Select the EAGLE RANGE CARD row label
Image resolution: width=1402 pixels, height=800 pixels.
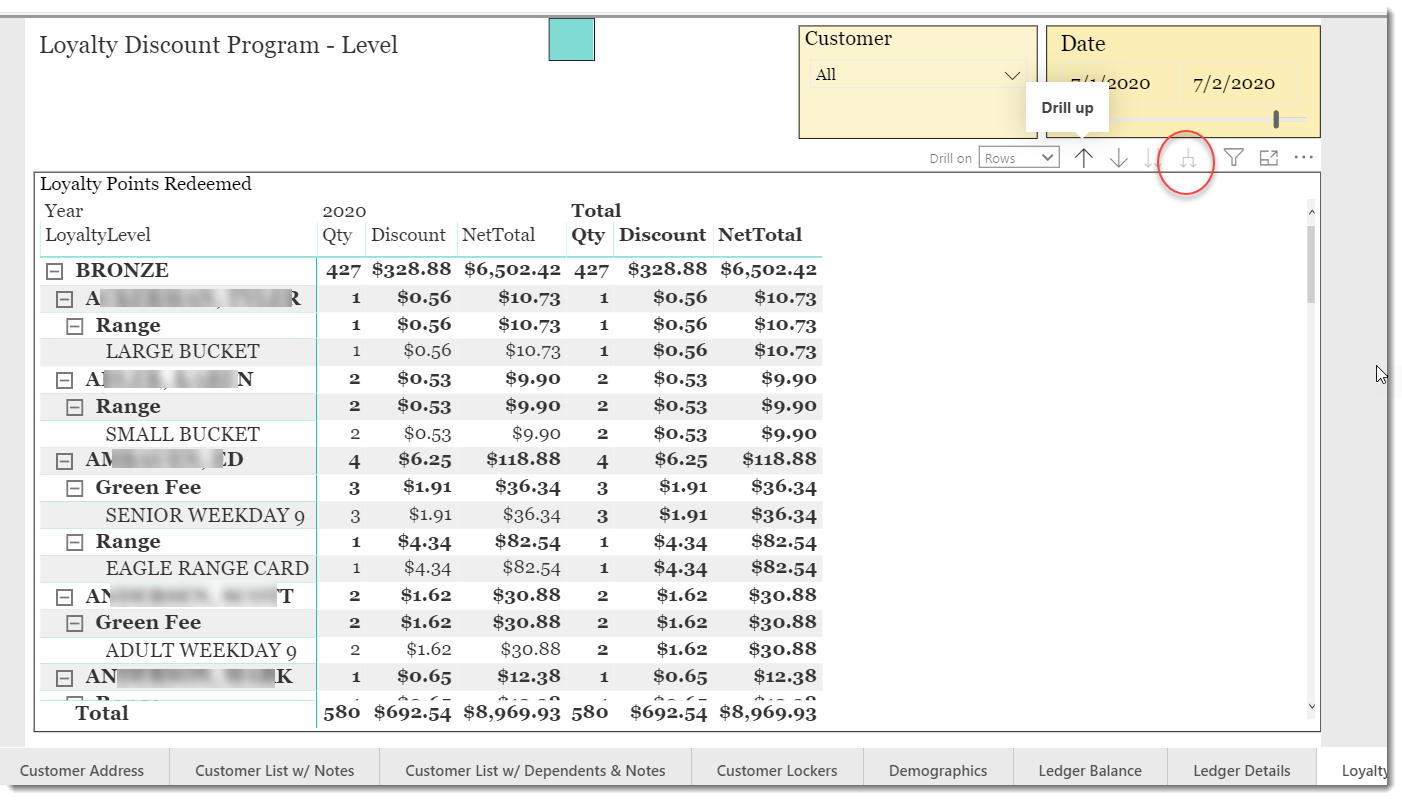(x=207, y=568)
